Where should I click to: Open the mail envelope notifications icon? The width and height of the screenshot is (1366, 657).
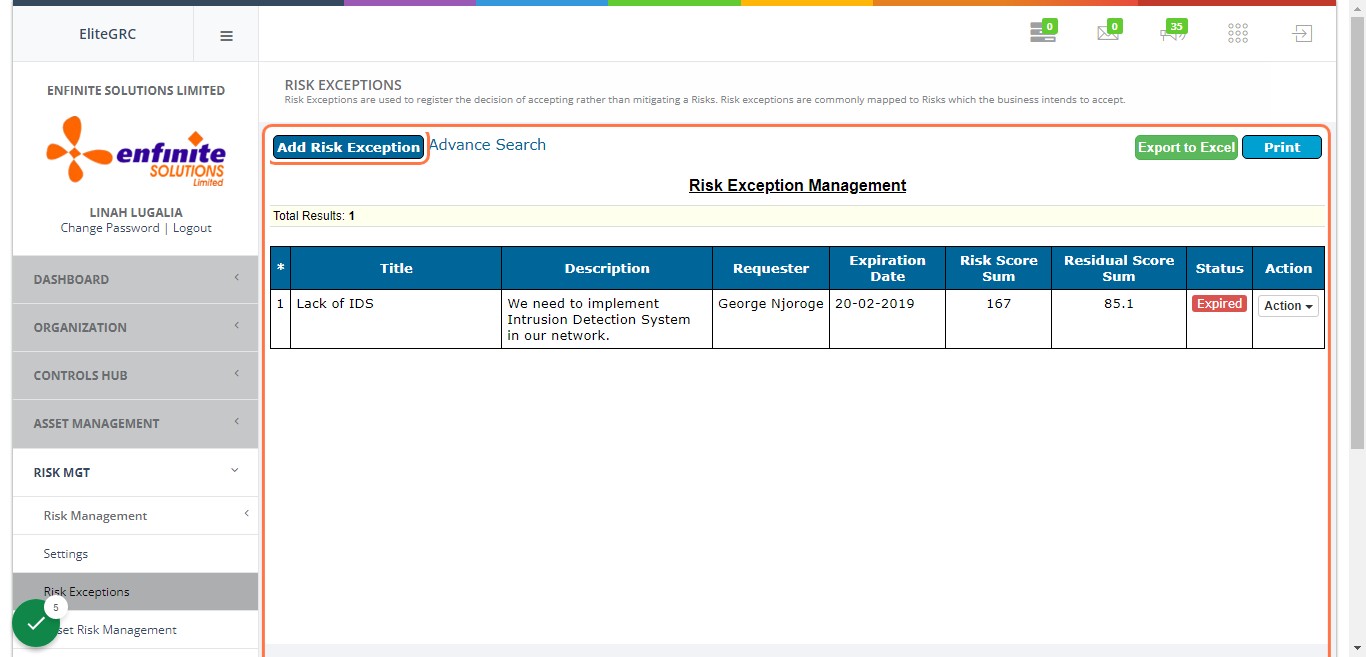point(1108,33)
